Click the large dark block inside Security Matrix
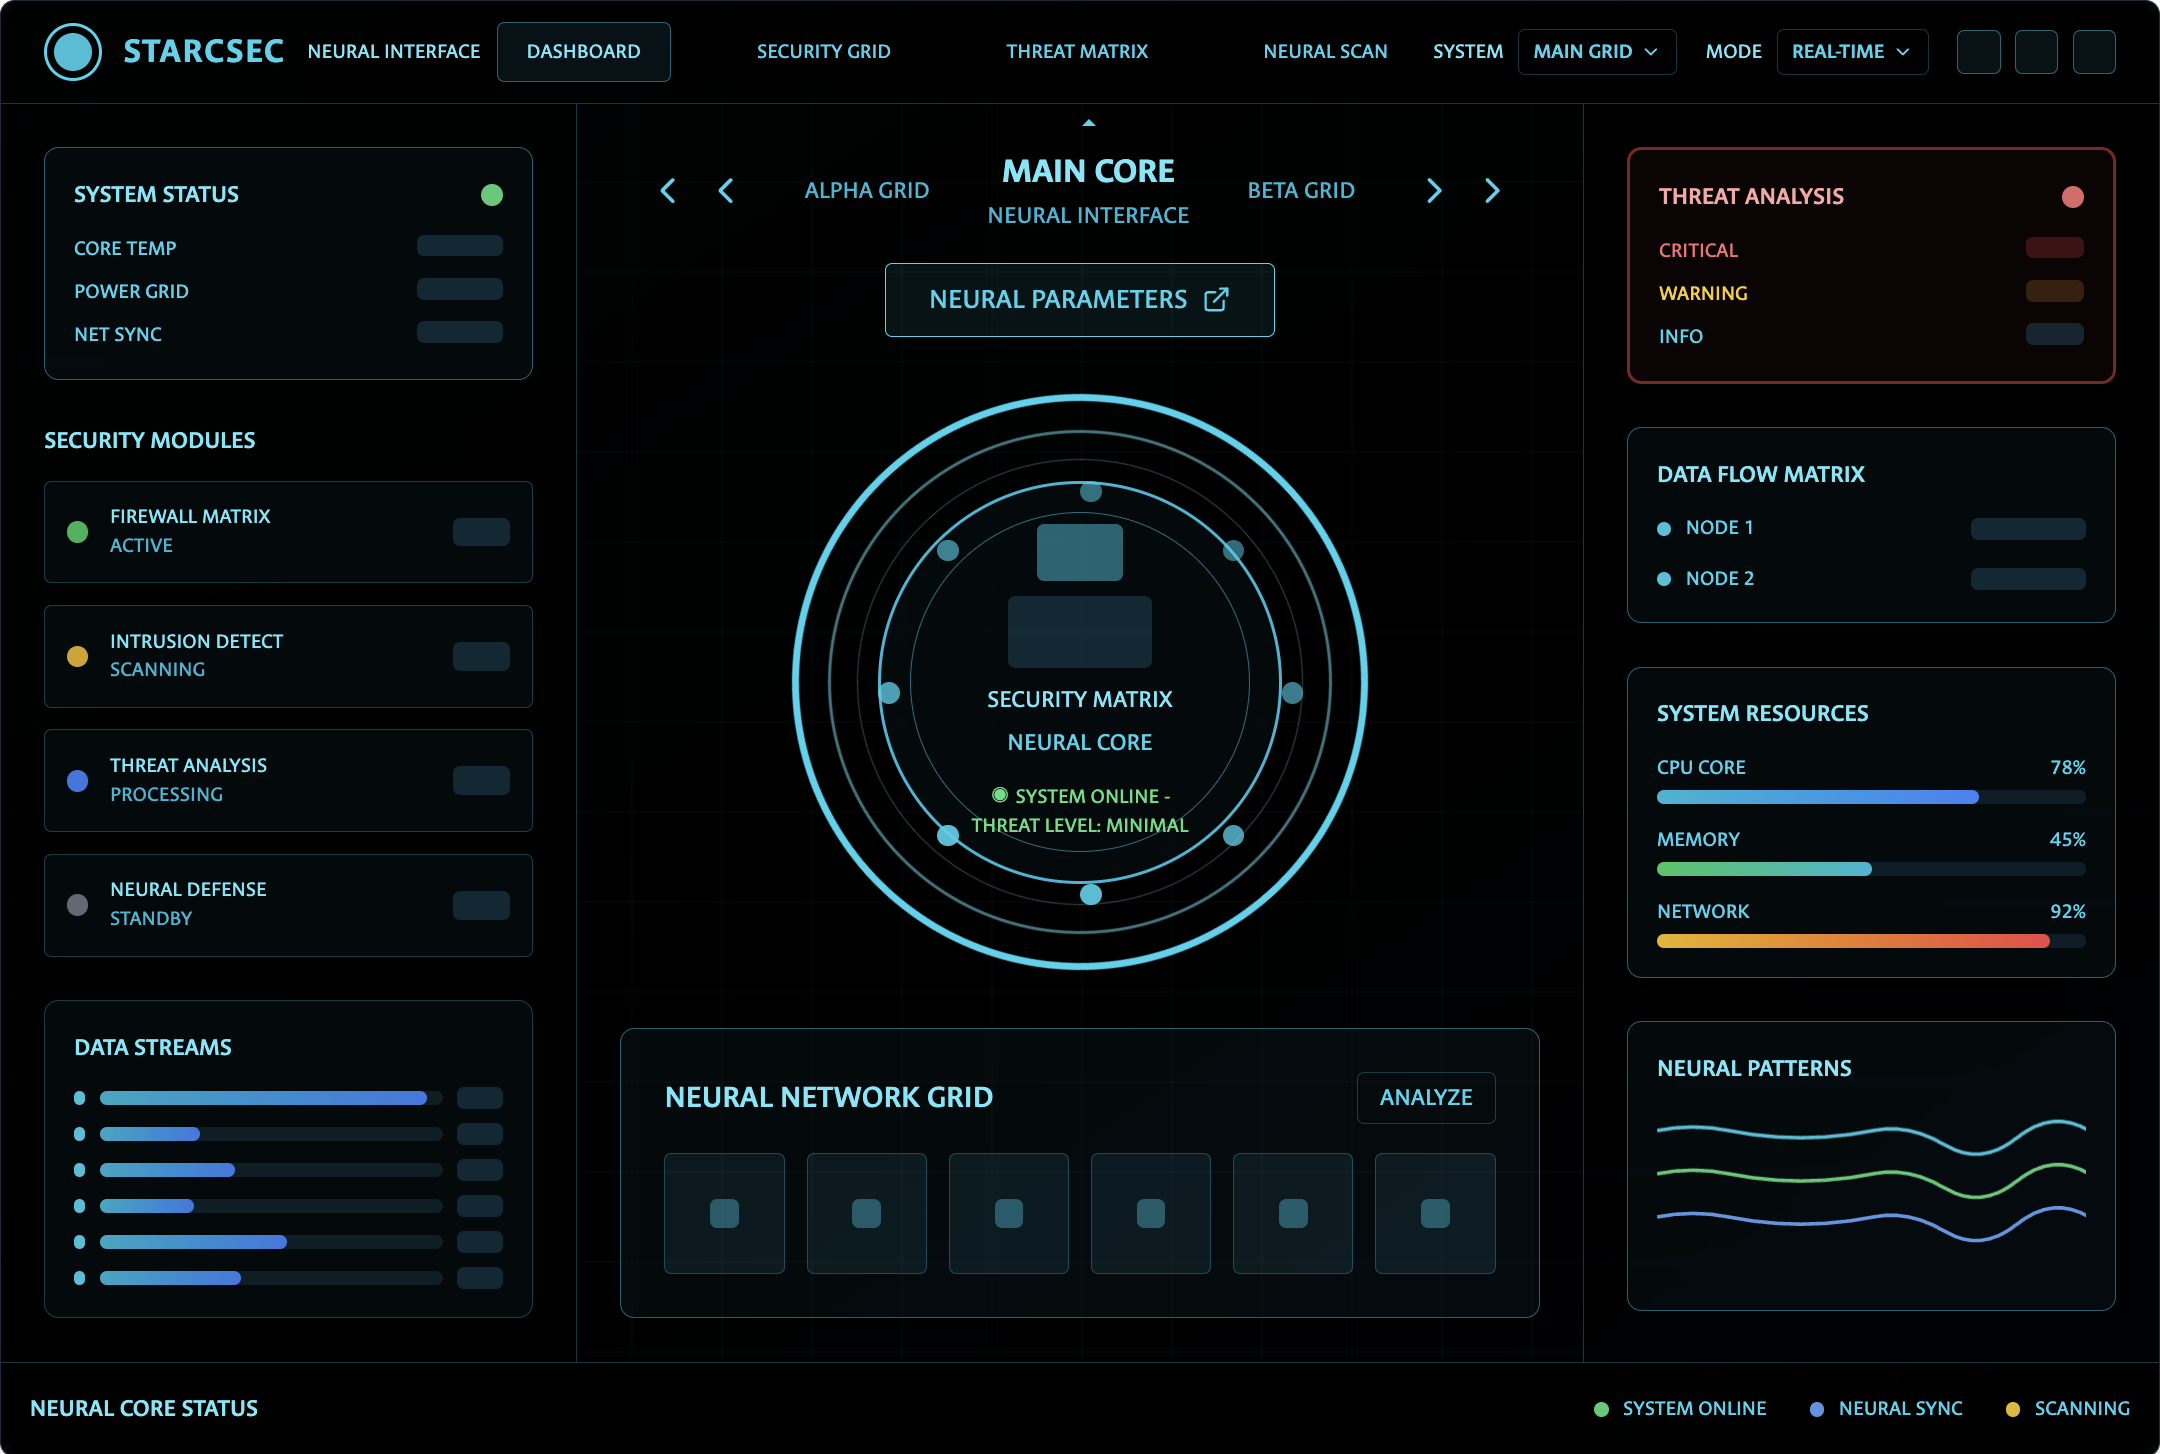Screen dimensions: 2160x1454 (1080, 632)
